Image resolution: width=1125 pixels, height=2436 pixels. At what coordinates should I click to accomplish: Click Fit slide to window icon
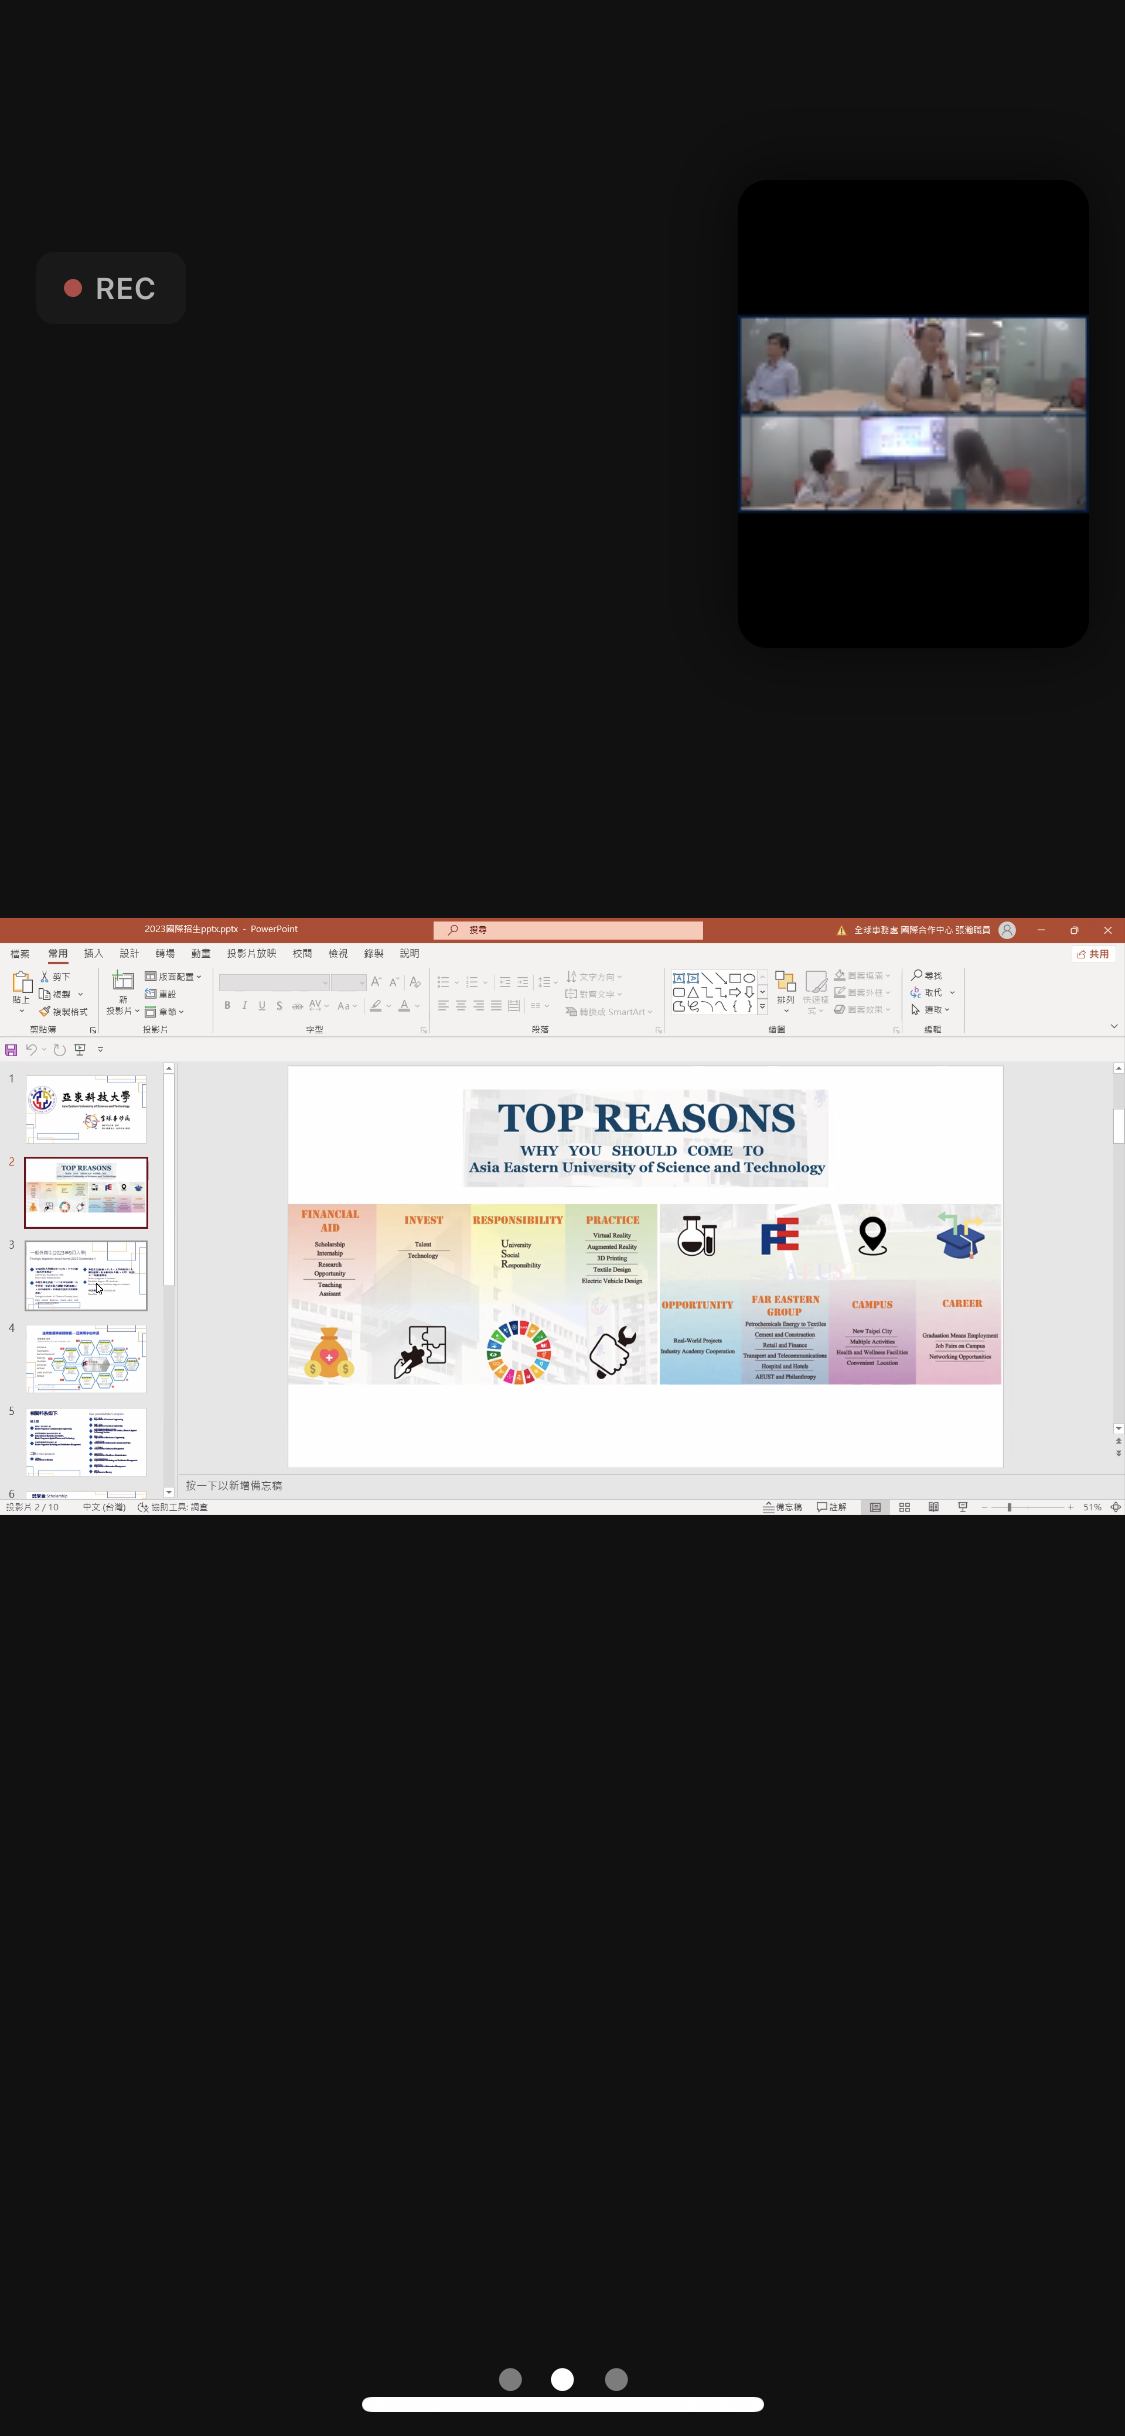(1116, 1507)
